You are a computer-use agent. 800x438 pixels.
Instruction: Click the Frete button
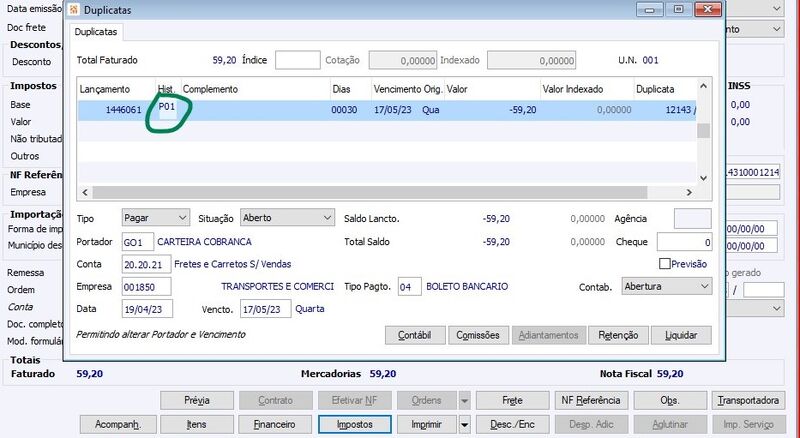(512, 401)
